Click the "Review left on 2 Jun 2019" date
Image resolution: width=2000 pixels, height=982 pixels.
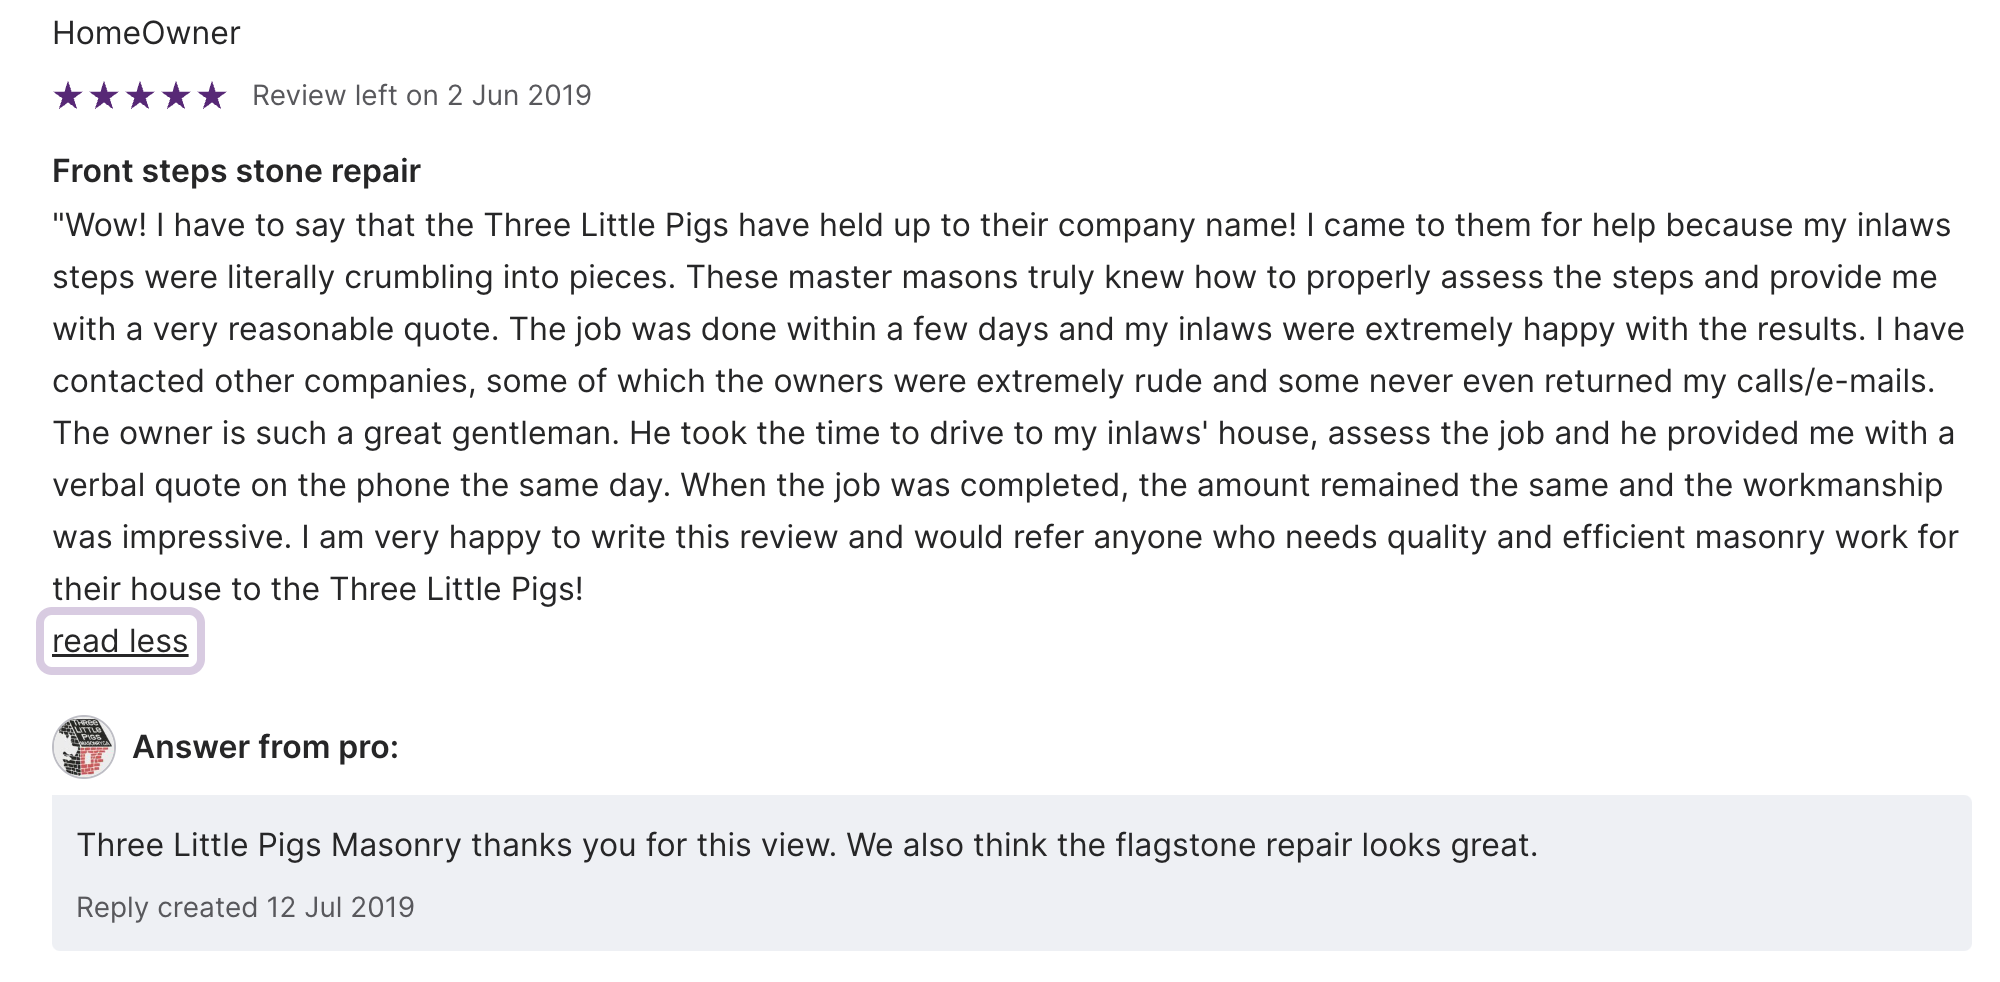[x=421, y=95]
